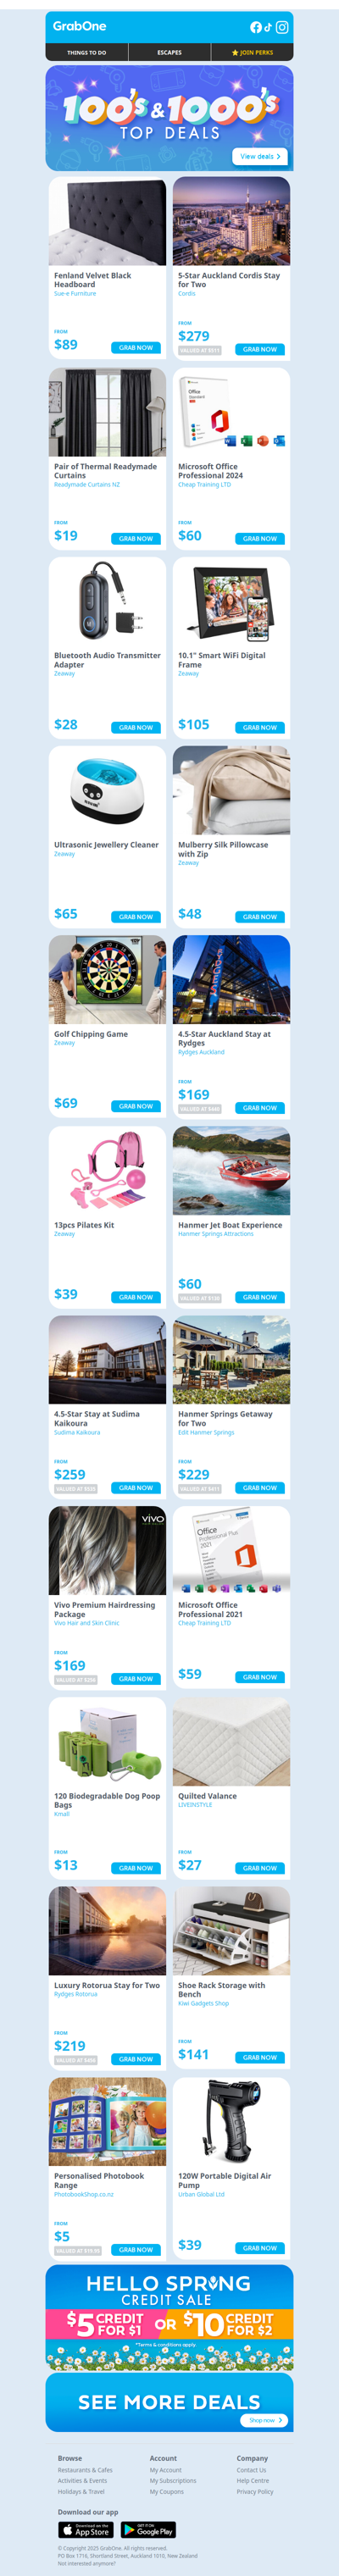Click View deals on top banner

click(260, 156)
